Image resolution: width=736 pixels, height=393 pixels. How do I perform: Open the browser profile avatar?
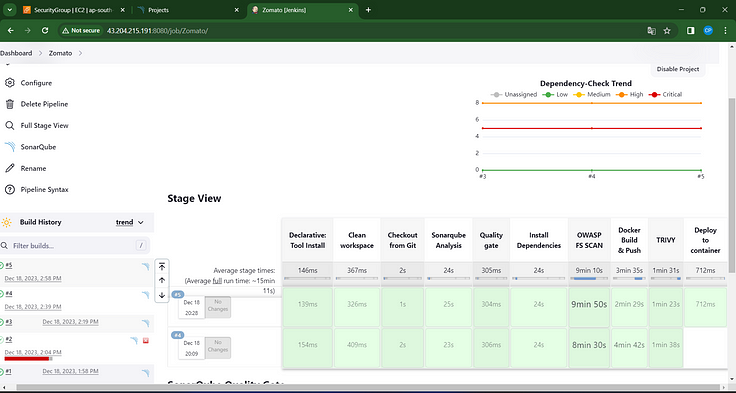pos(708,31)
